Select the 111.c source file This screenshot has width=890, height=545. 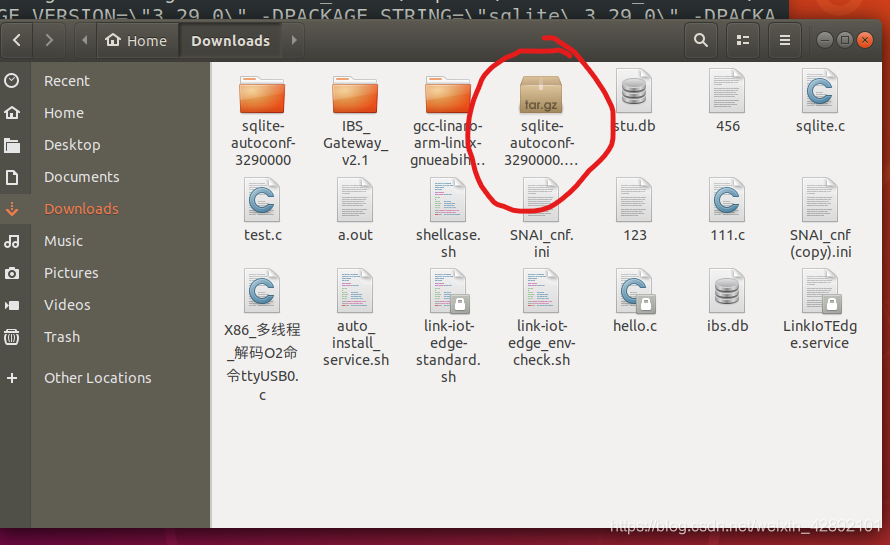pyautogui.click(x=727, y=211)
